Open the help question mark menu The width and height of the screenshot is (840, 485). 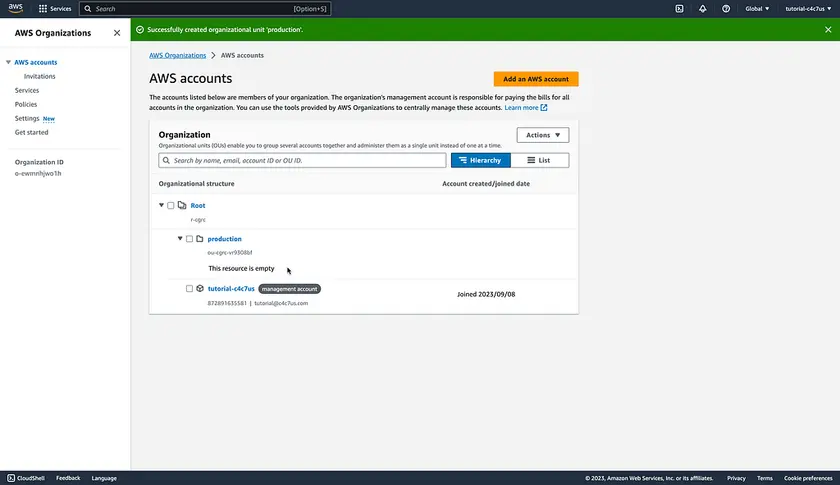[726, 9]
